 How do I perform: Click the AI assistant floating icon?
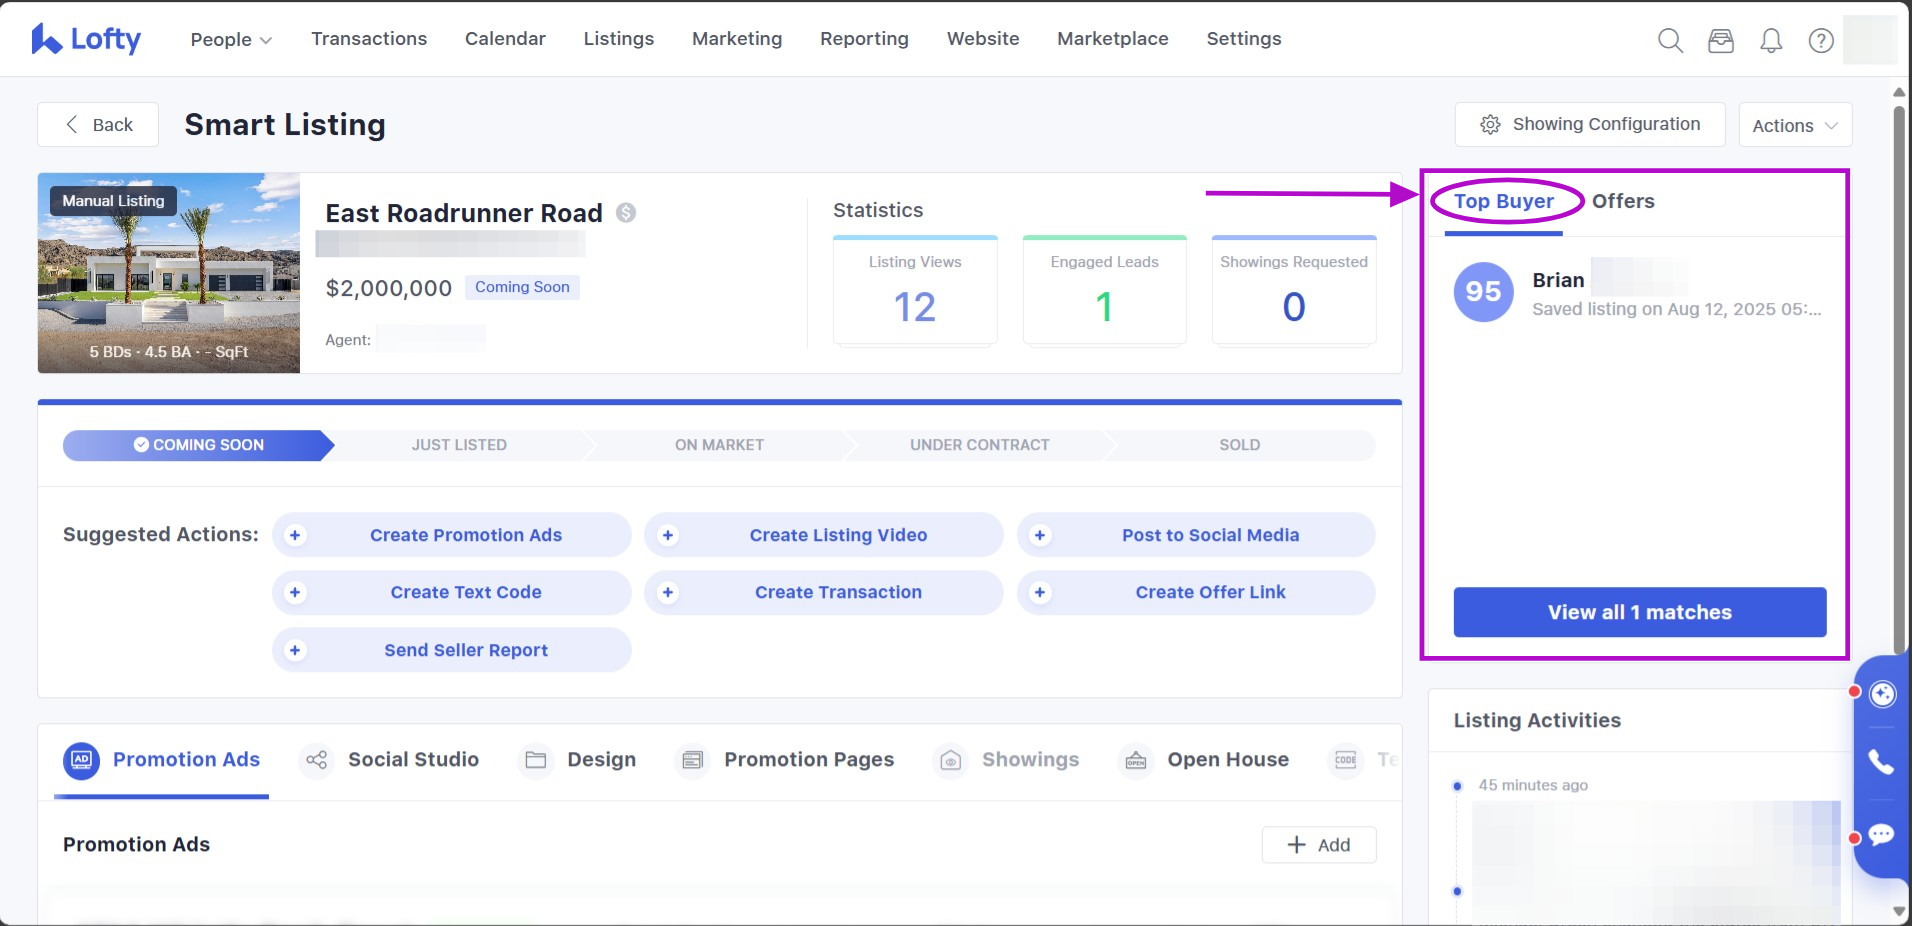tap(1882, 694)
